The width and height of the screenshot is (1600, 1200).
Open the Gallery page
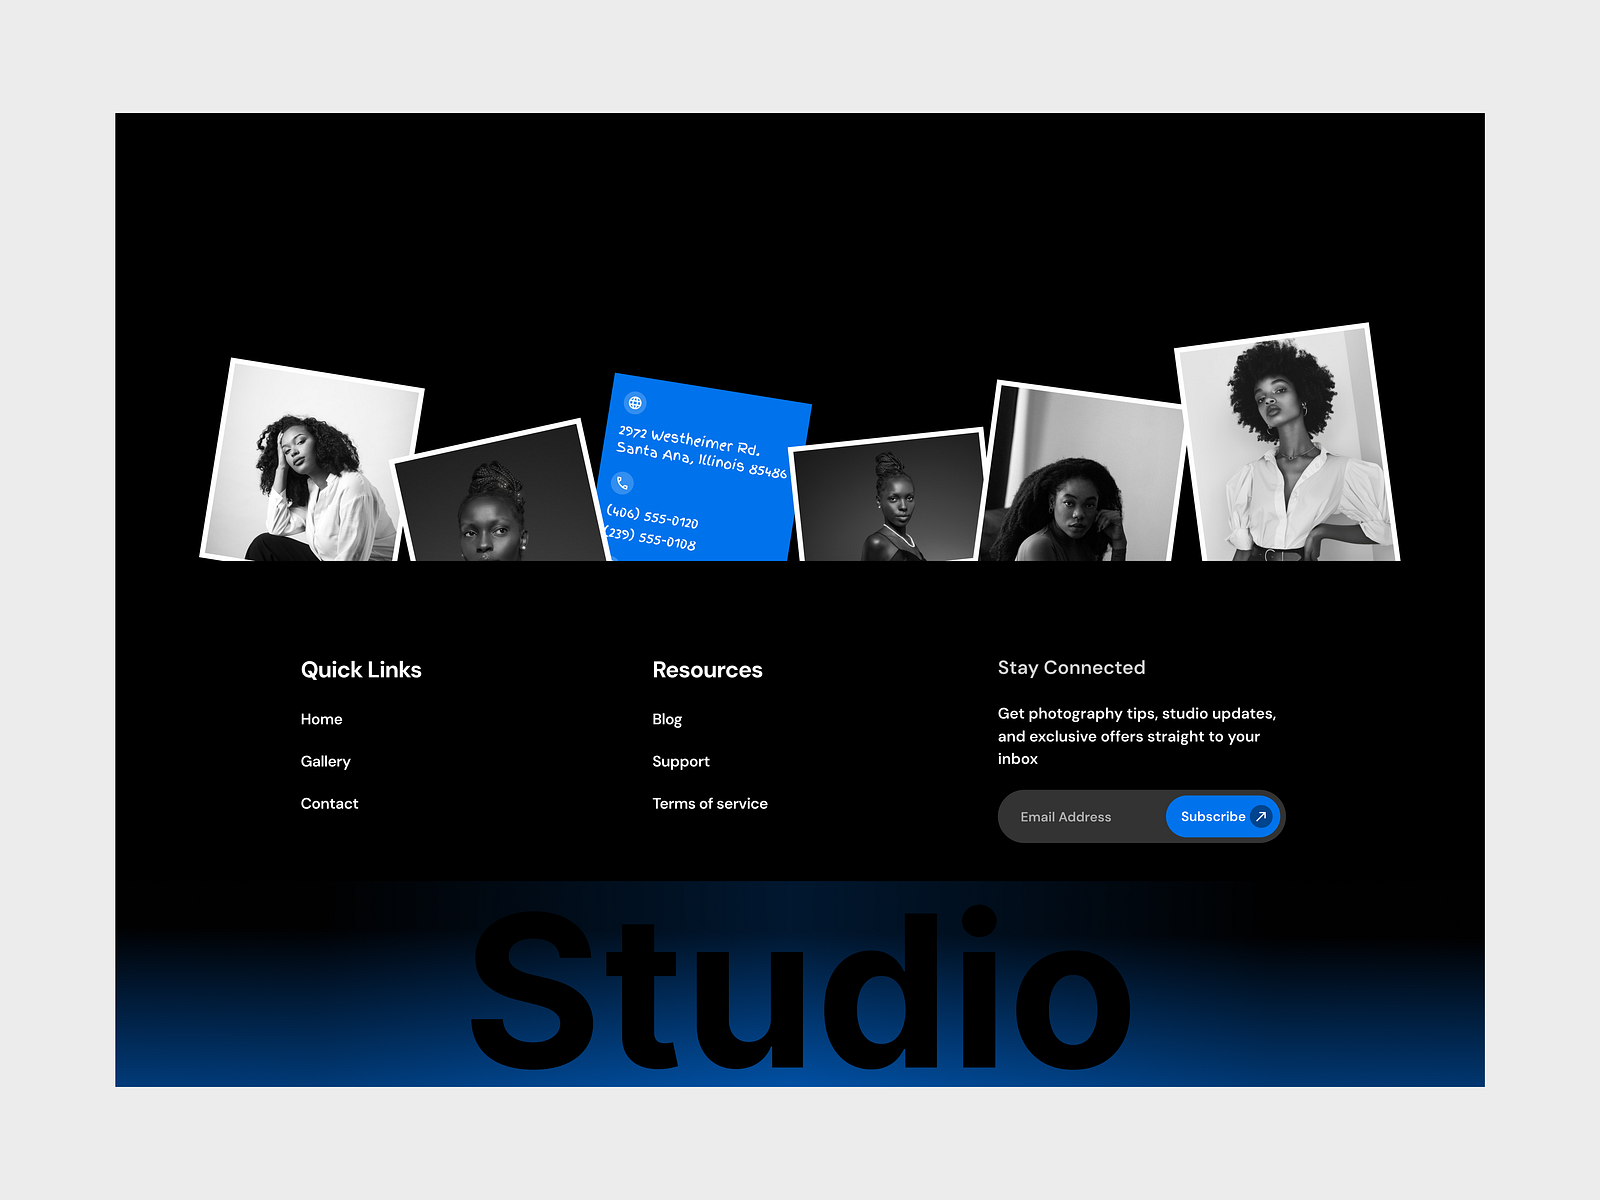pyautogui.click(x=325, y=761)
